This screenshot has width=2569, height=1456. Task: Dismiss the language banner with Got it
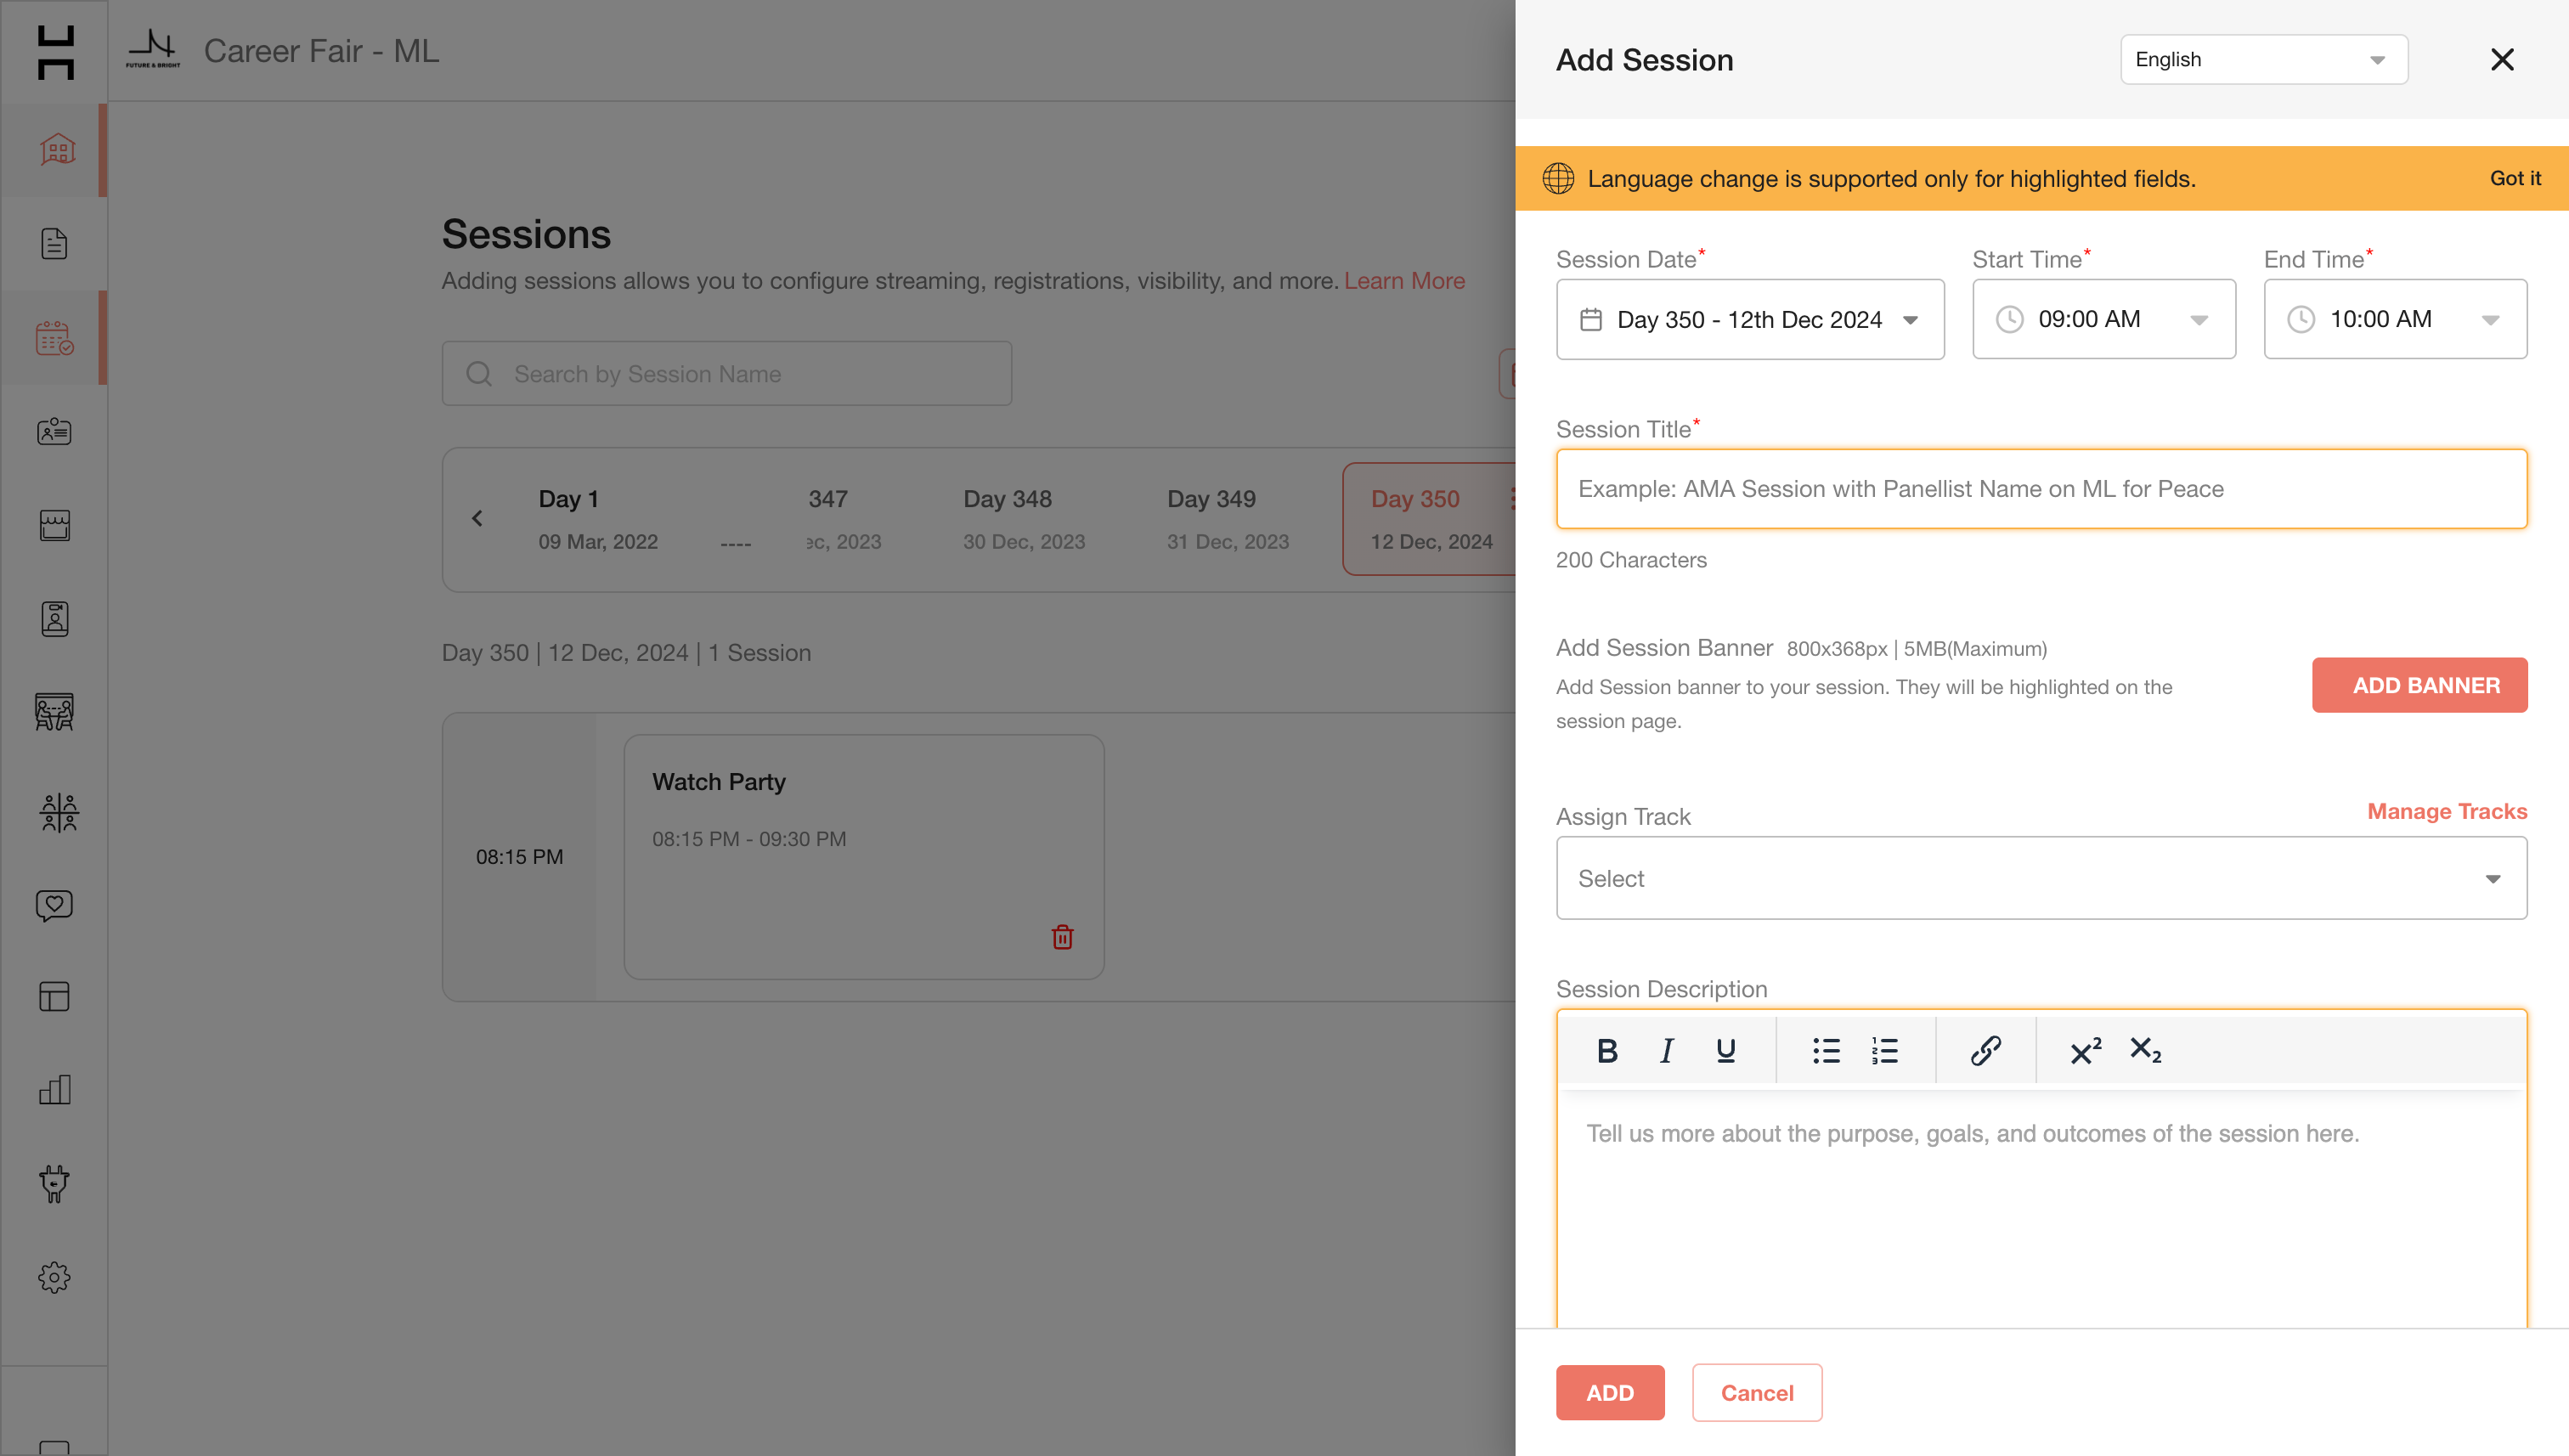[2515, 178]
